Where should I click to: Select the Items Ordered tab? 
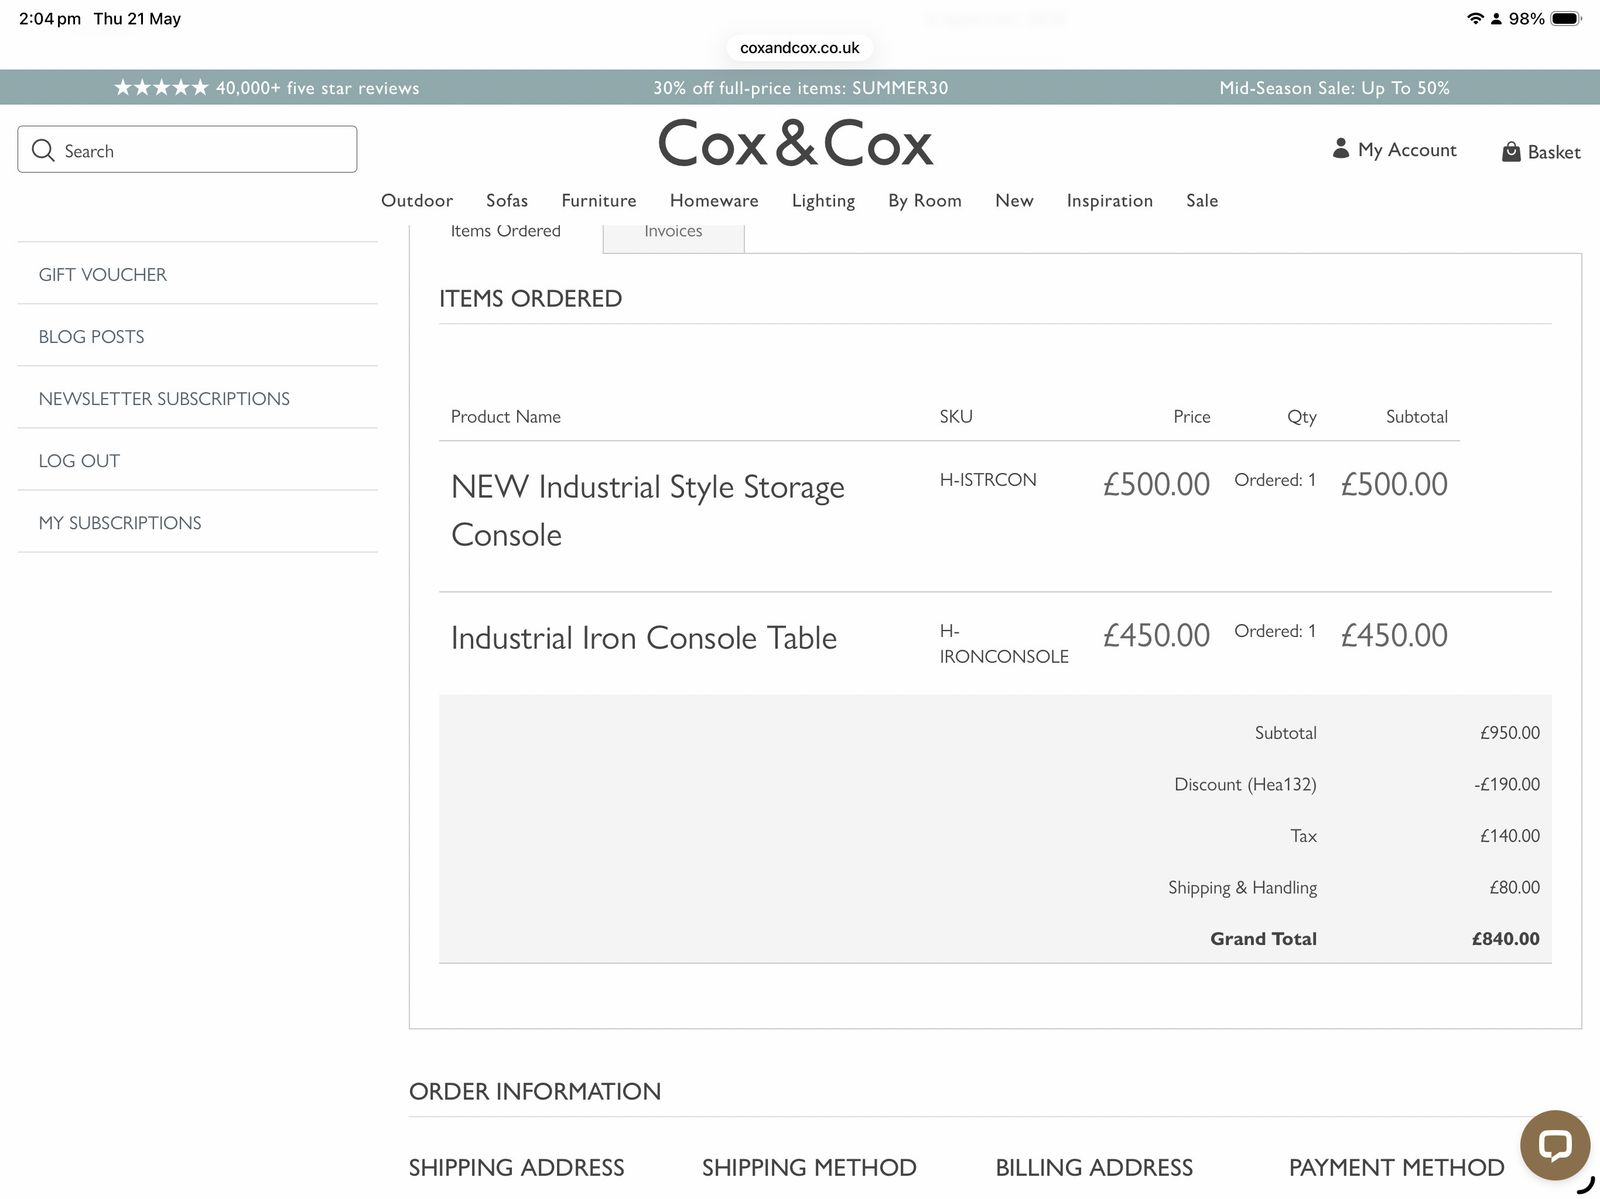tap(505, 233)
